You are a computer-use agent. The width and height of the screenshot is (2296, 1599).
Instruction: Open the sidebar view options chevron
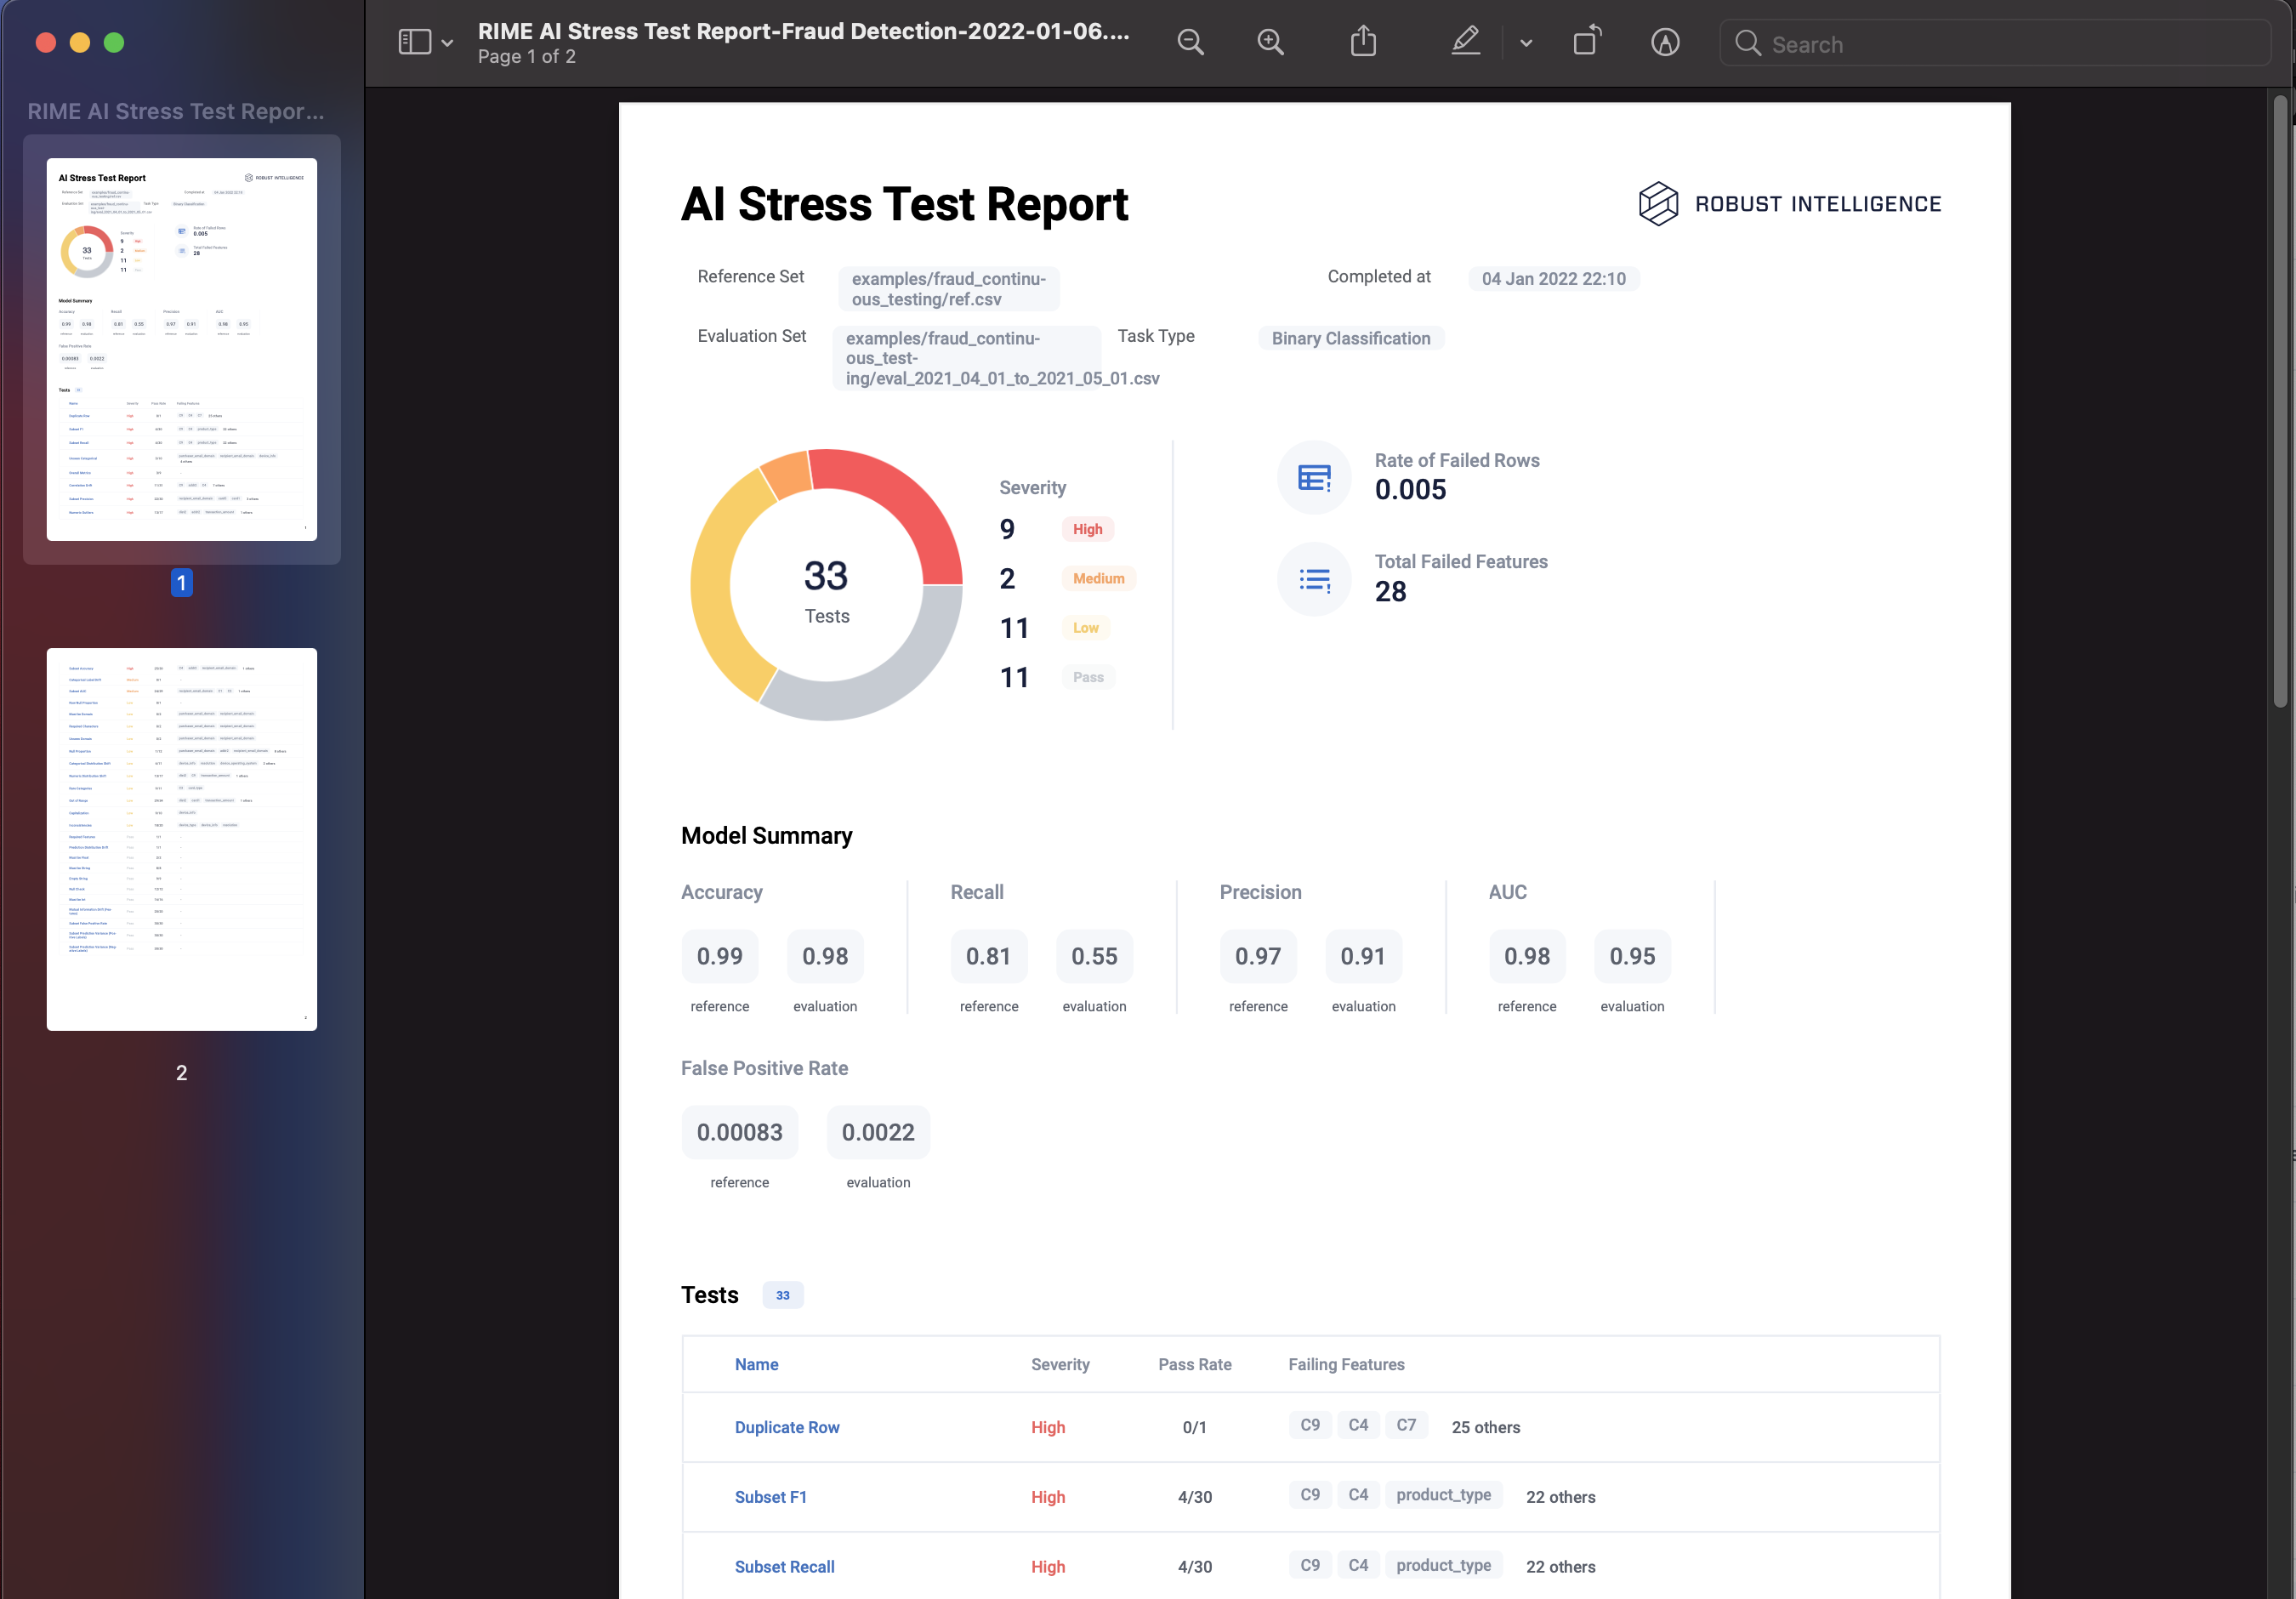tap(447, 43)
